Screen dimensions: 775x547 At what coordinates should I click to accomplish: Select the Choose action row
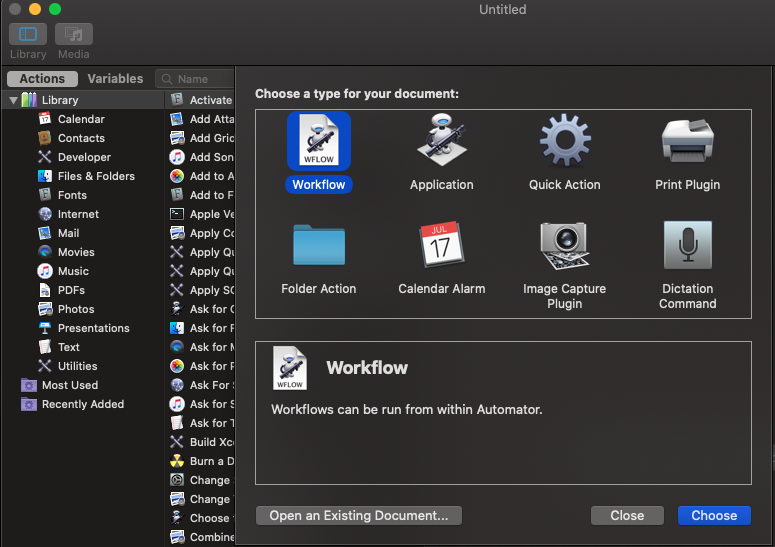click(x=201, y=518)
